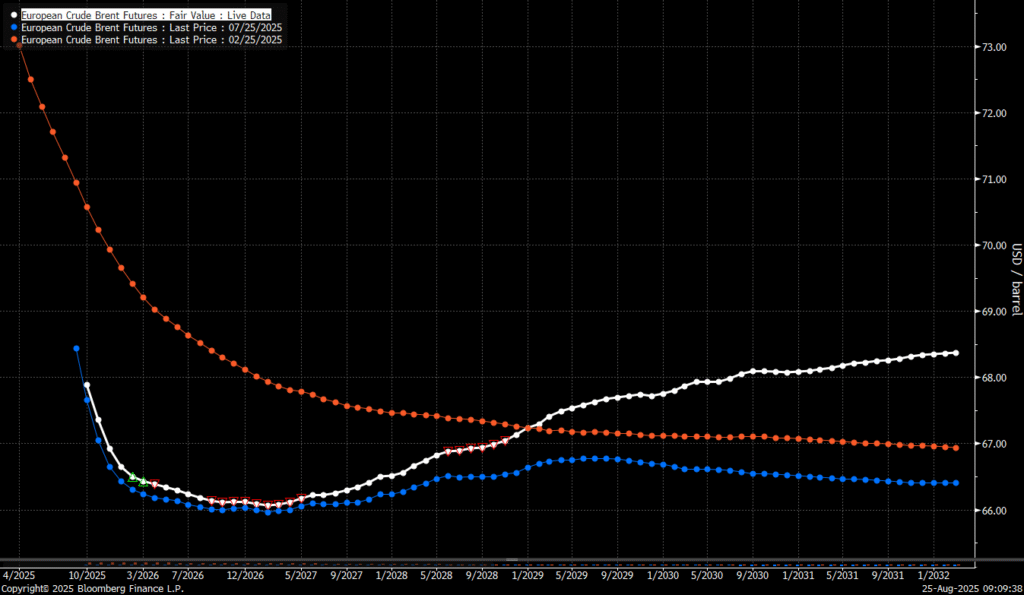The width and height of the screenshot is (1024, 595).
Task: Click the 69.00 y-axis label
Action: pos(994,312)
